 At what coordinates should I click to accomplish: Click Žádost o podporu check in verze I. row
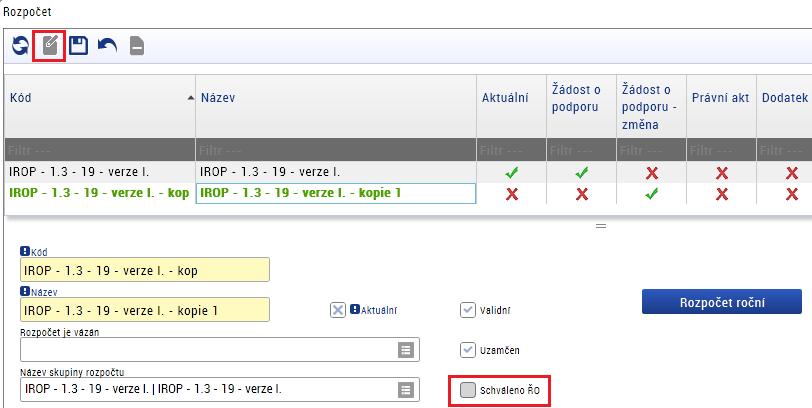coord(582,172)
